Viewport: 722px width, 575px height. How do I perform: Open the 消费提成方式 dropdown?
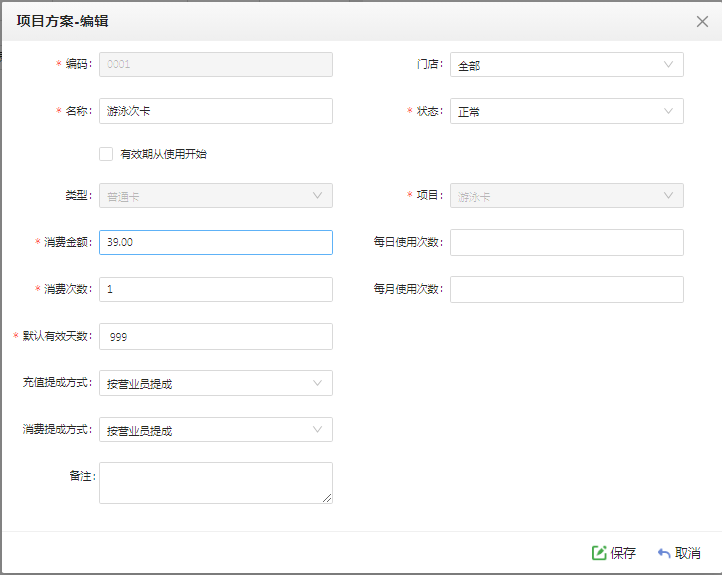pos(215,430)
